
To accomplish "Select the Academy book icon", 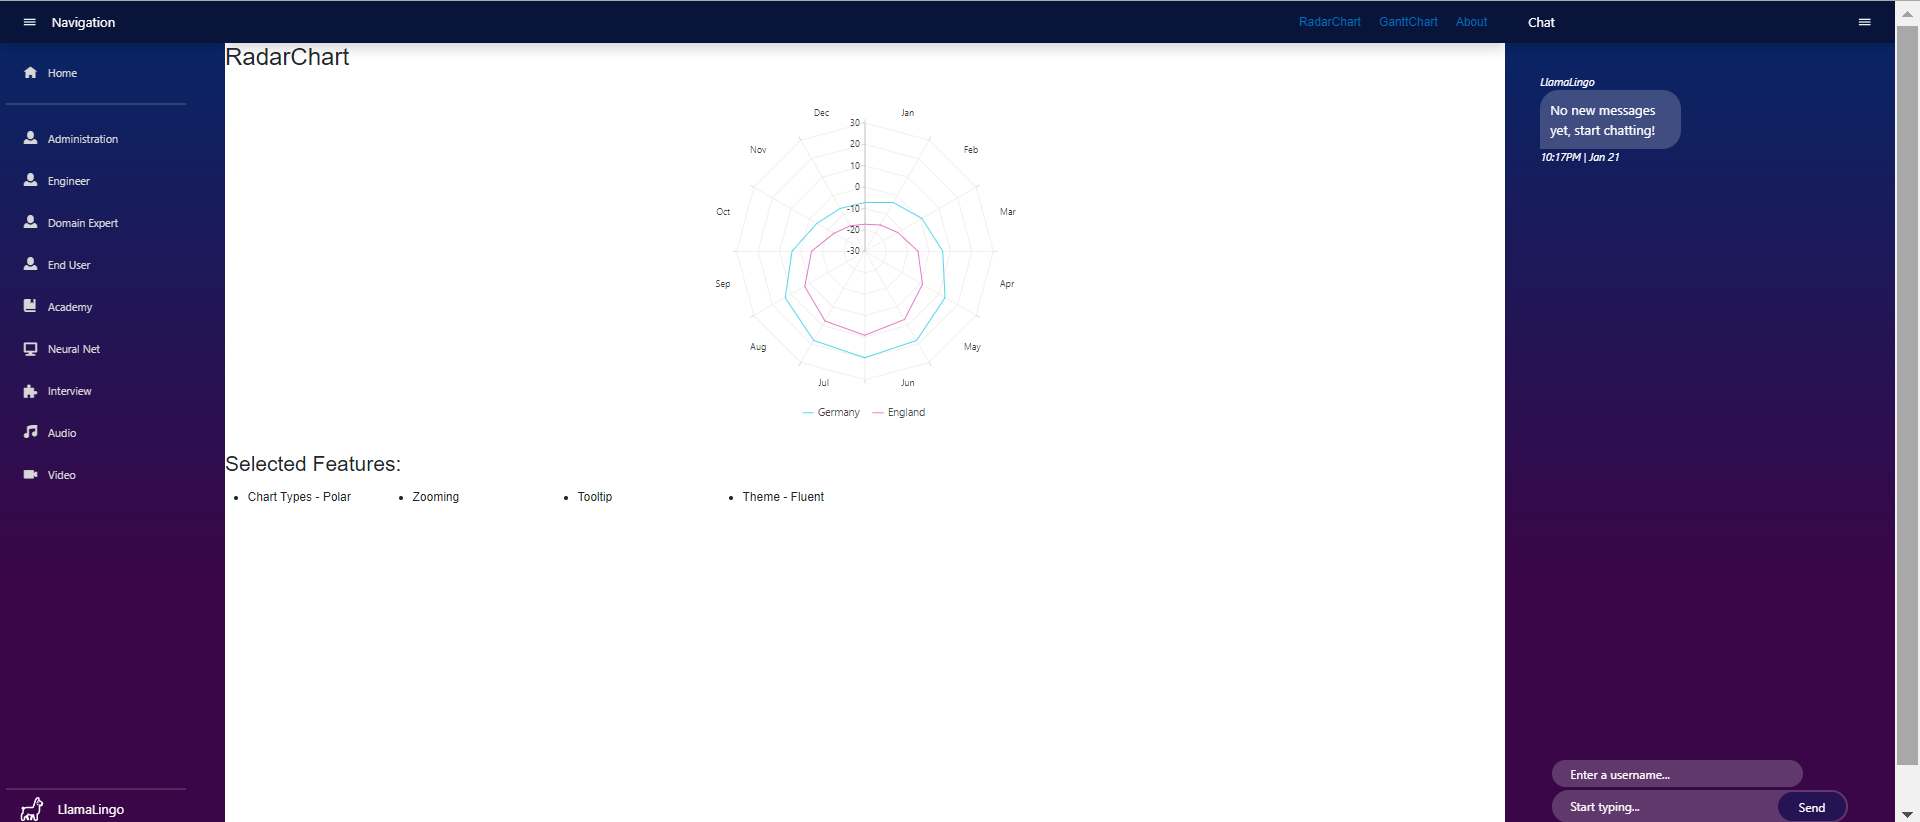I will point(30,306).
